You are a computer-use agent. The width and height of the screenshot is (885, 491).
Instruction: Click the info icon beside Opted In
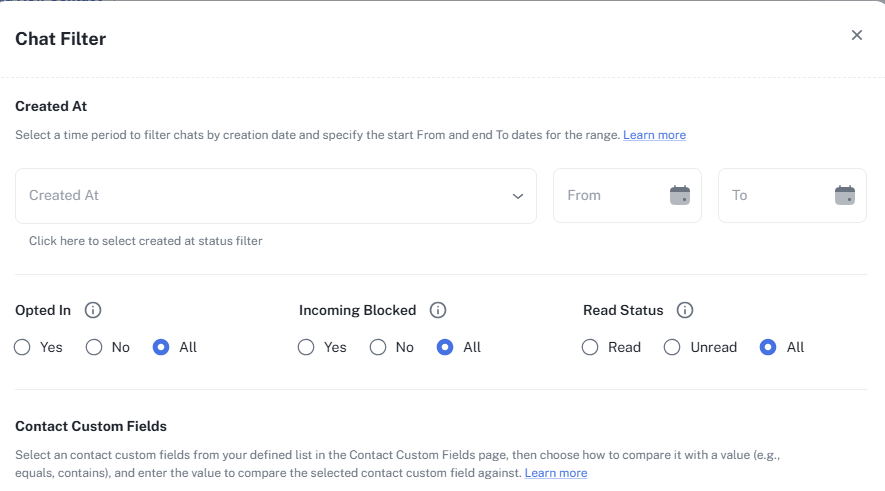pyautogui.click(x=93, y=310)
